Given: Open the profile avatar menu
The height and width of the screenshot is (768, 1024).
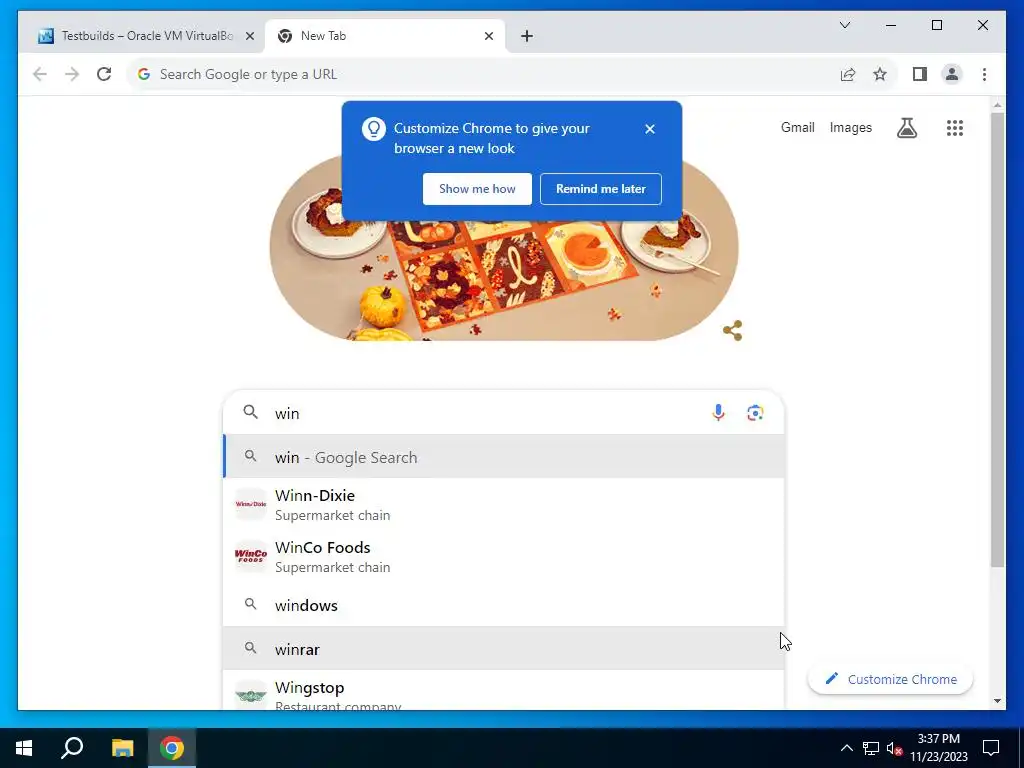Looking at the screenshot, I should [952, 74].
